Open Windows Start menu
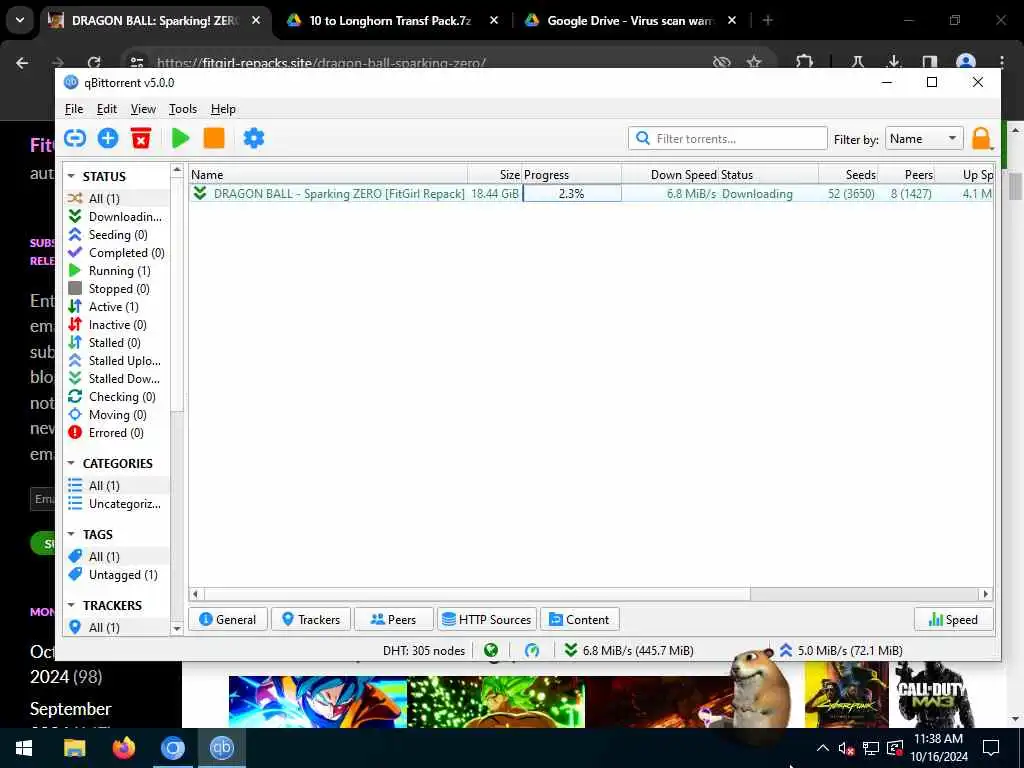1024x768 pixels. (x=24, y=748)
